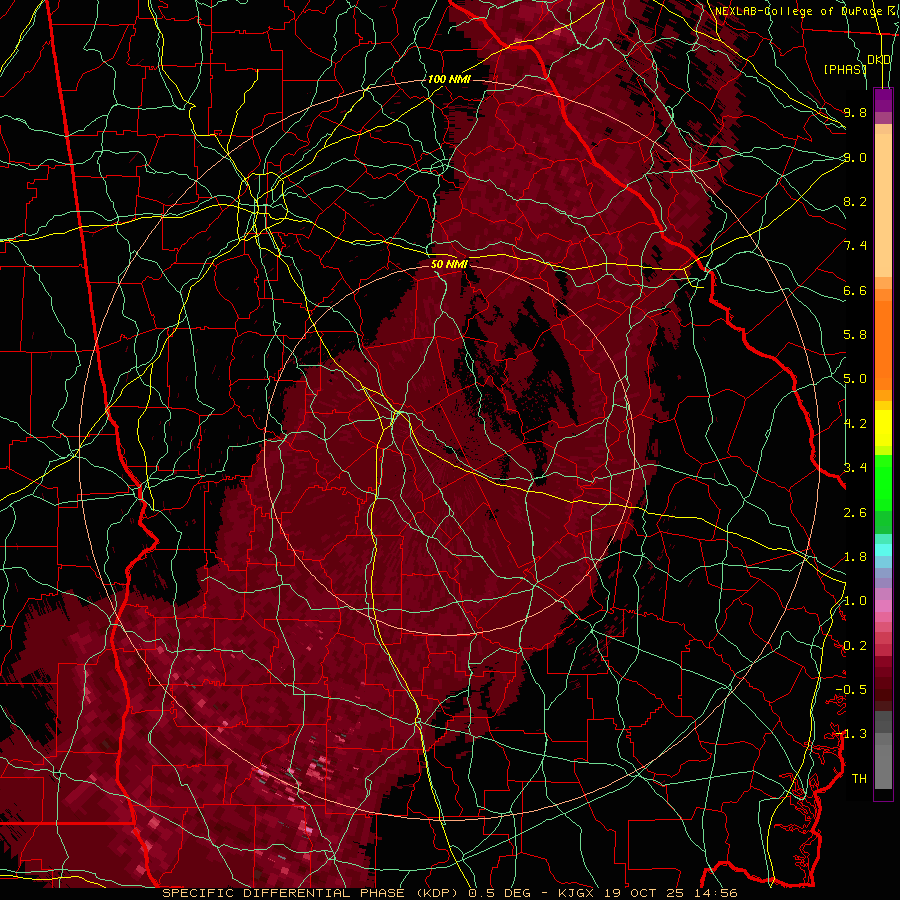Screen dimensions: 900x900
Task: Click the 100 NMI range ring label
Action: pos(449,79)
